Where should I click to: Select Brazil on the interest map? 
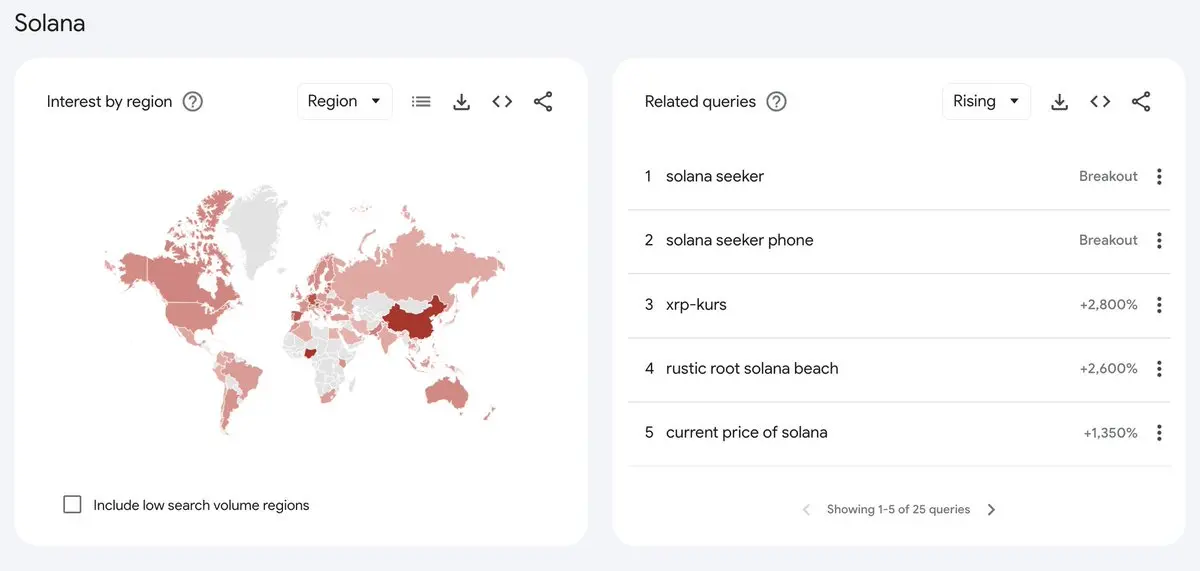[x=243, y=379]
